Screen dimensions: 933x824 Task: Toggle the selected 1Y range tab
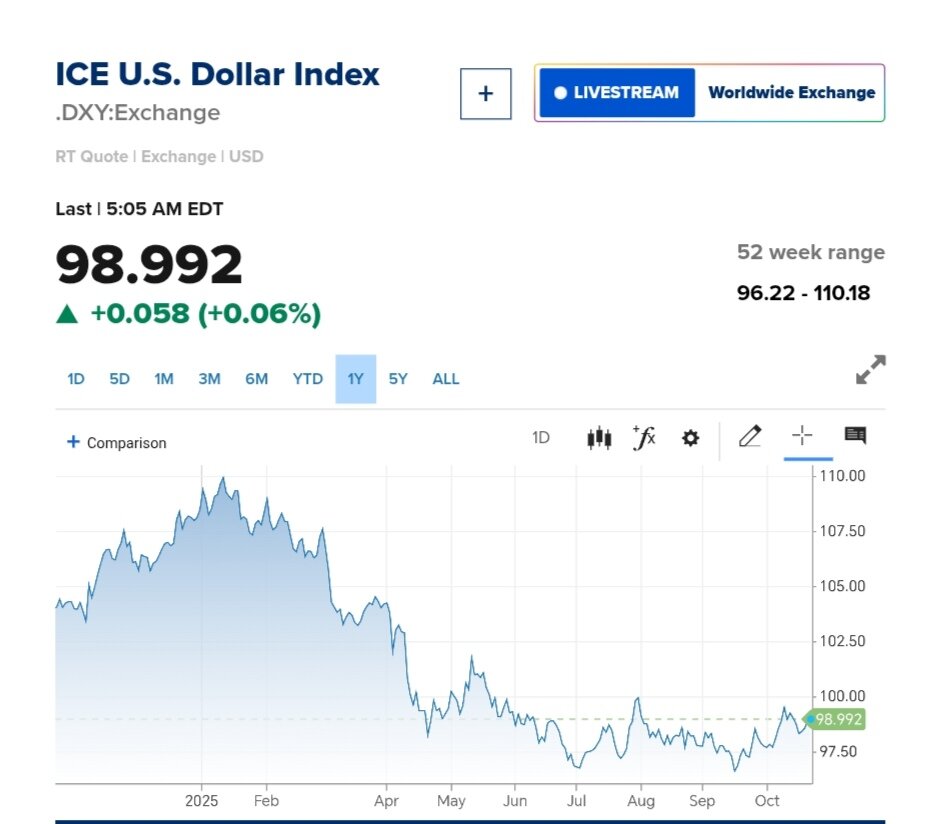(x=355, y=379)
